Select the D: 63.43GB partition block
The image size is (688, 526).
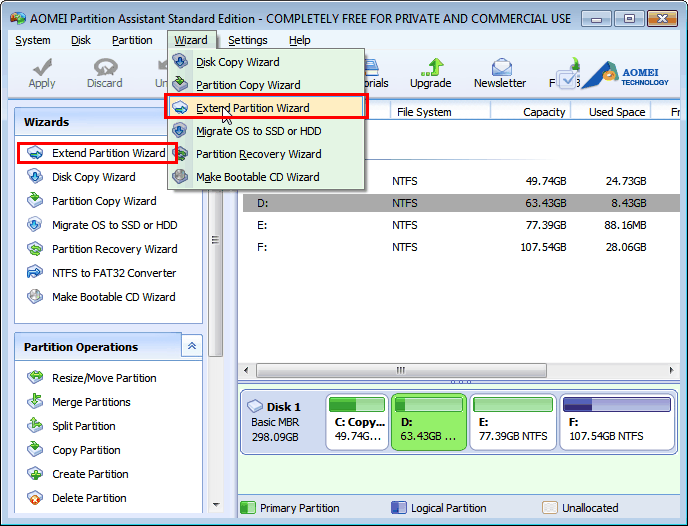pyautogui.click(x=429, y=422)
